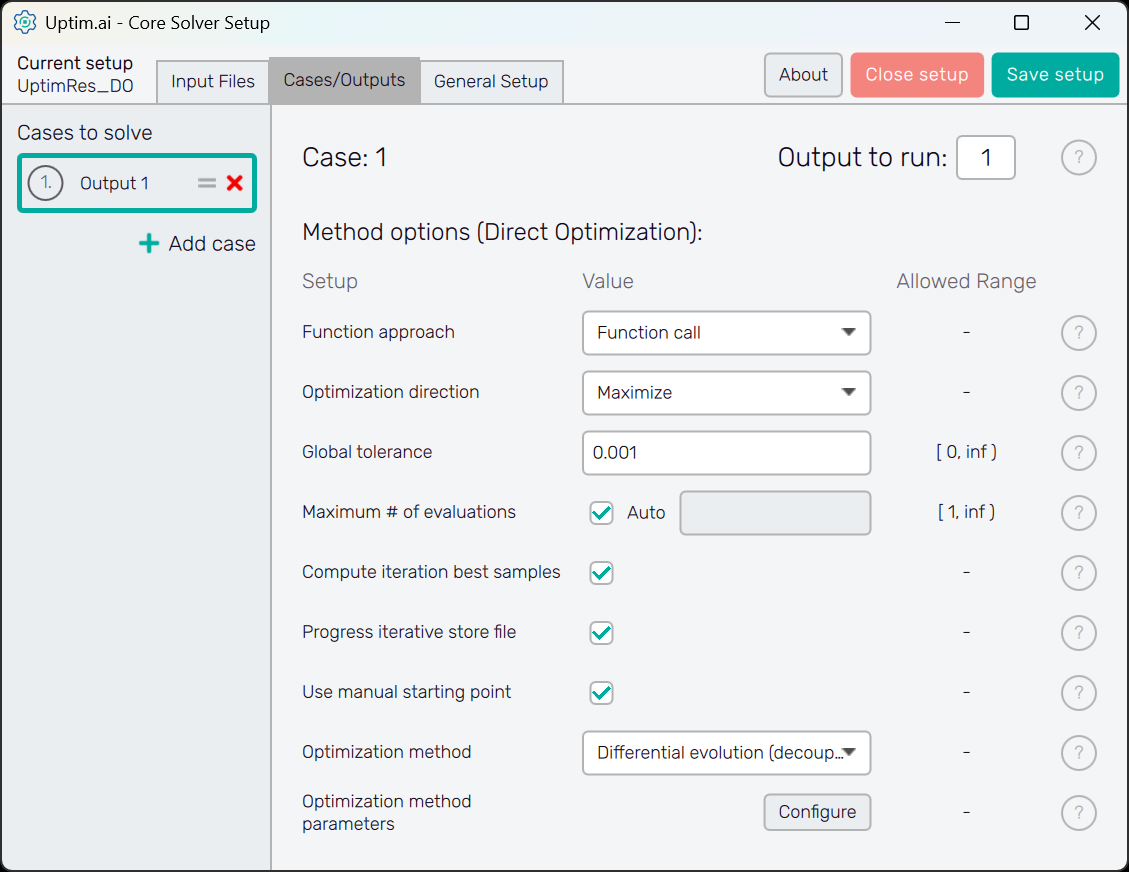
Task: Expand the Optimization direction dropdown
Action: (726, 393)
